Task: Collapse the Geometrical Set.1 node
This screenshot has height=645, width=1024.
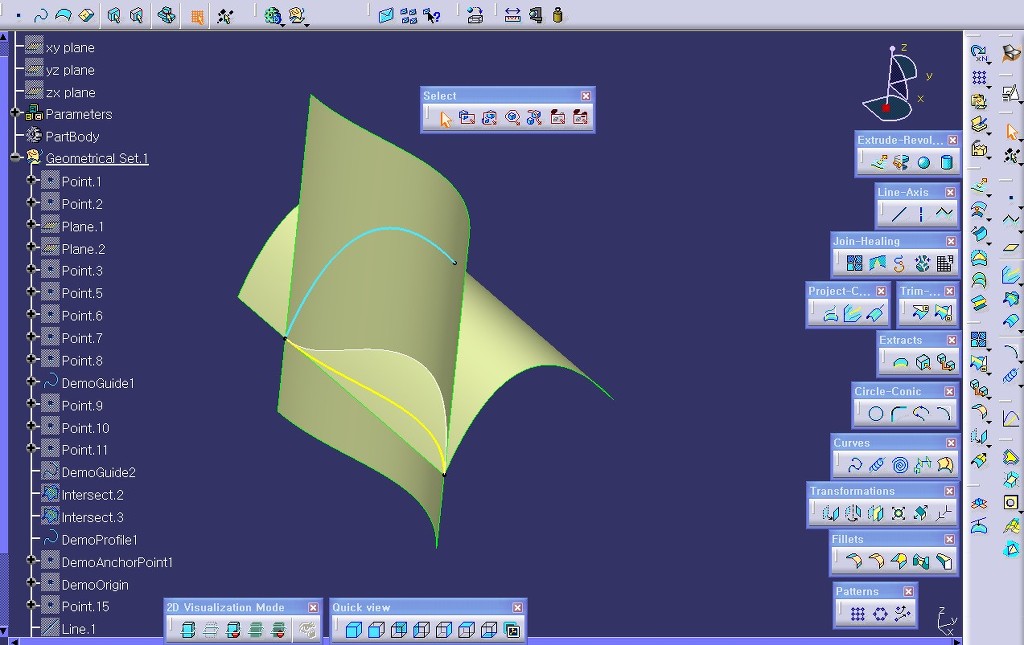Action: point(16,158)
